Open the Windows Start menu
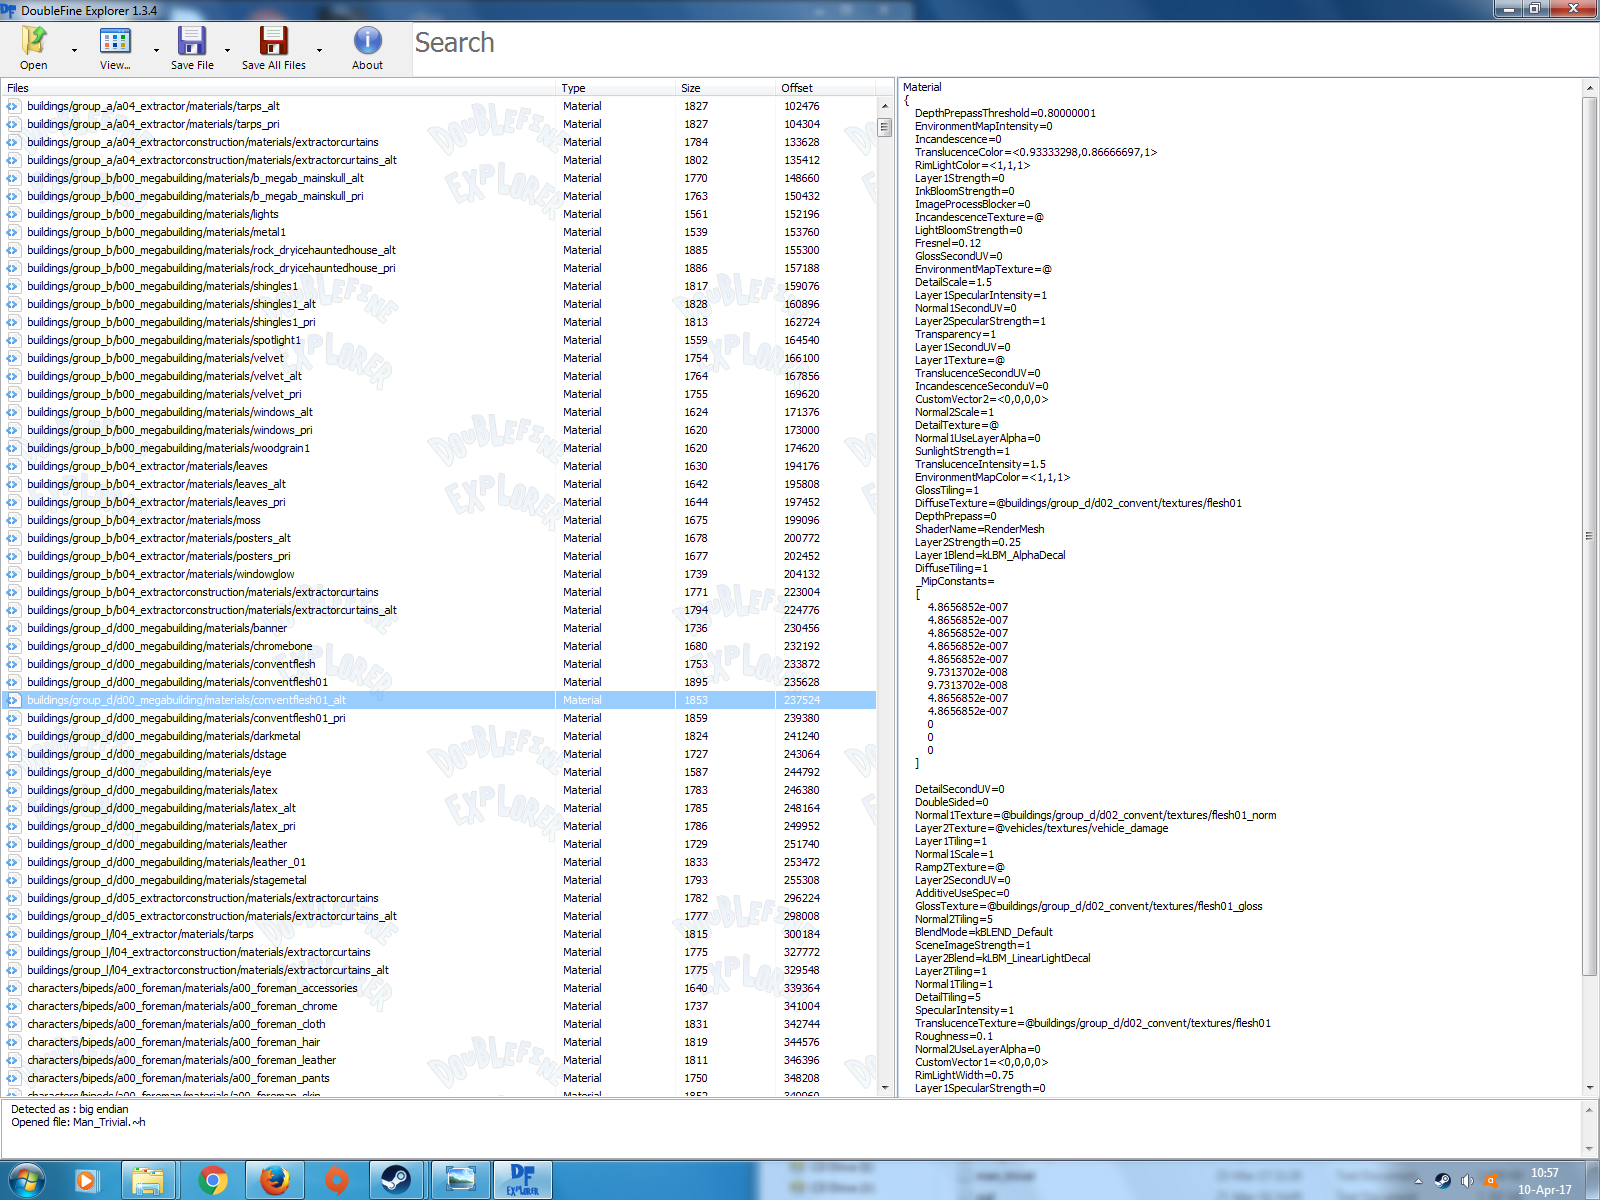 (x=27, y=1181)
